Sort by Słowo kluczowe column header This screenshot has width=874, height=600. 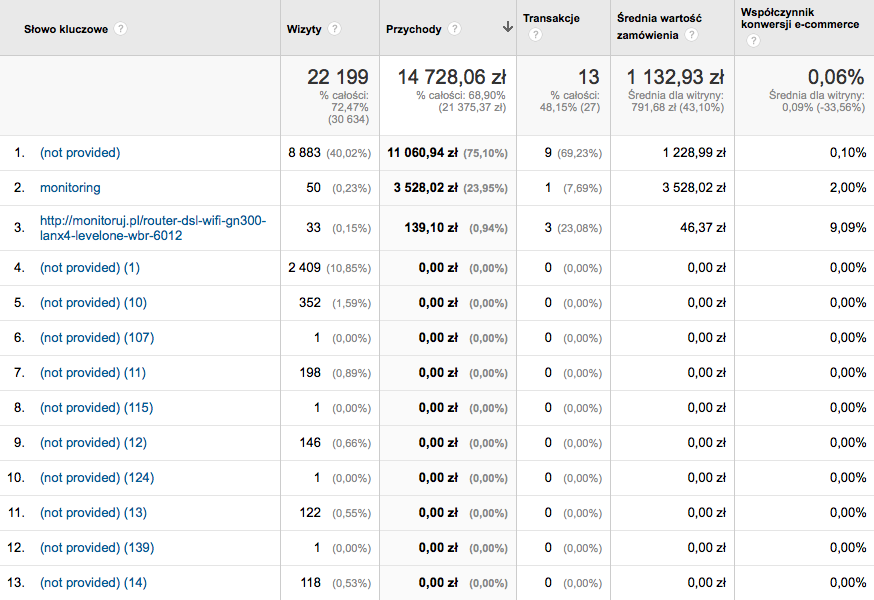(x=66, y=29)
